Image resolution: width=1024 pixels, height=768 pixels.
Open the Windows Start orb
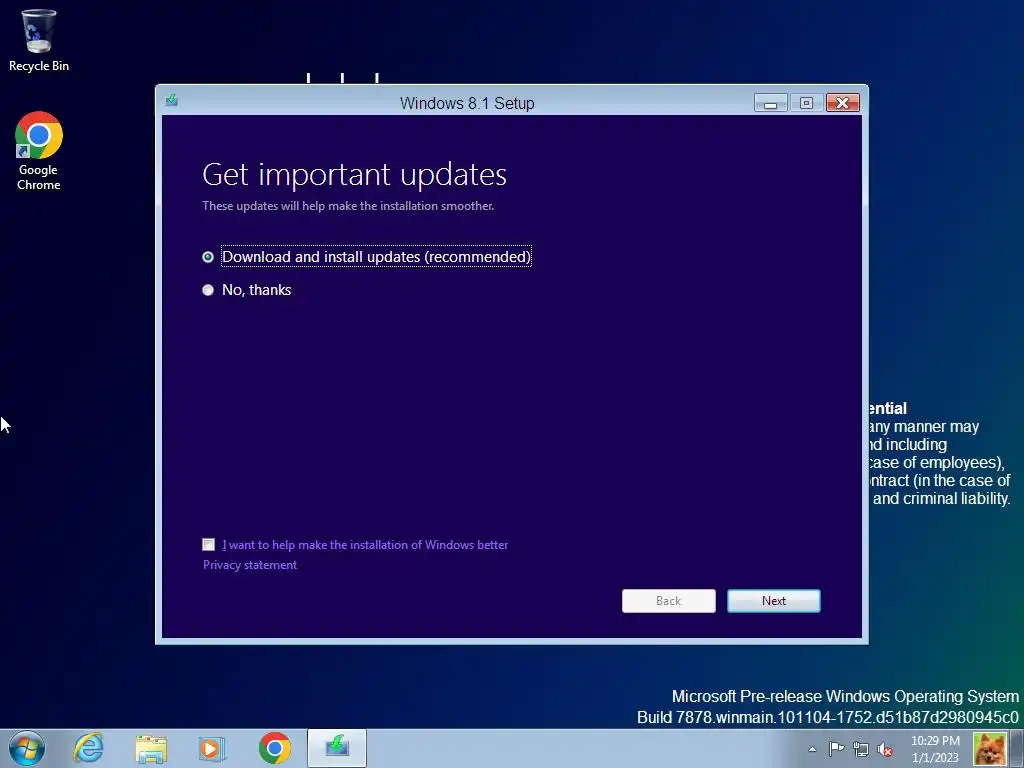tap(27, 748)
